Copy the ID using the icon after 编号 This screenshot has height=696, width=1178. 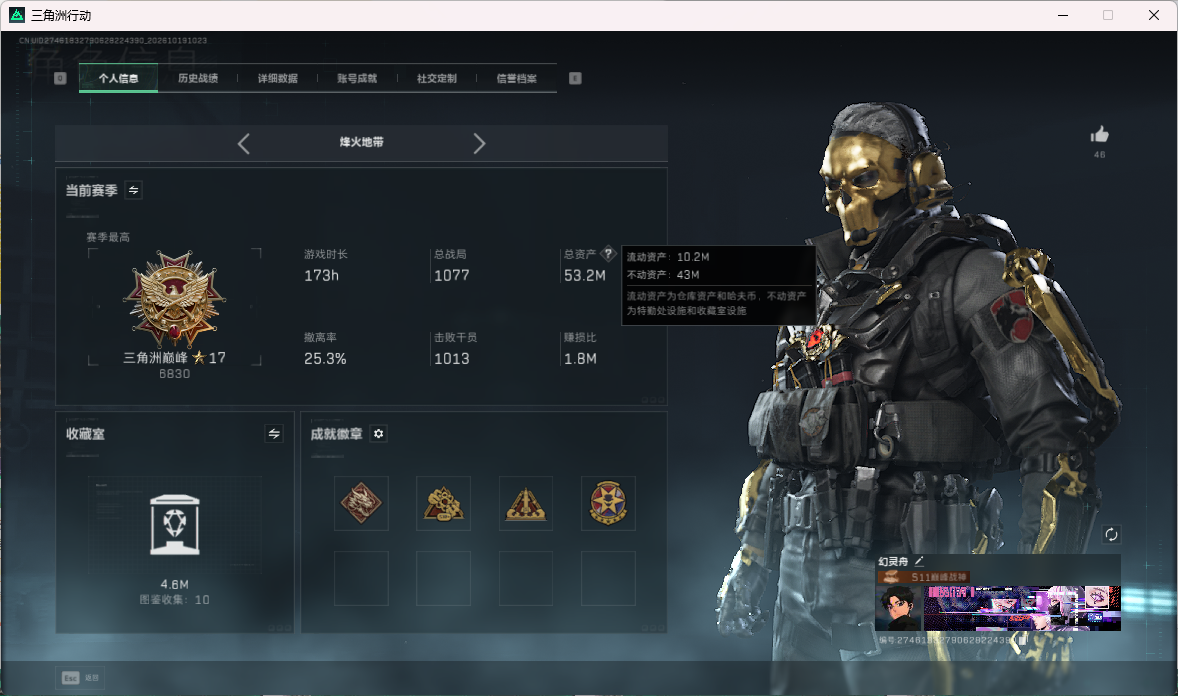click(1022, 640)
